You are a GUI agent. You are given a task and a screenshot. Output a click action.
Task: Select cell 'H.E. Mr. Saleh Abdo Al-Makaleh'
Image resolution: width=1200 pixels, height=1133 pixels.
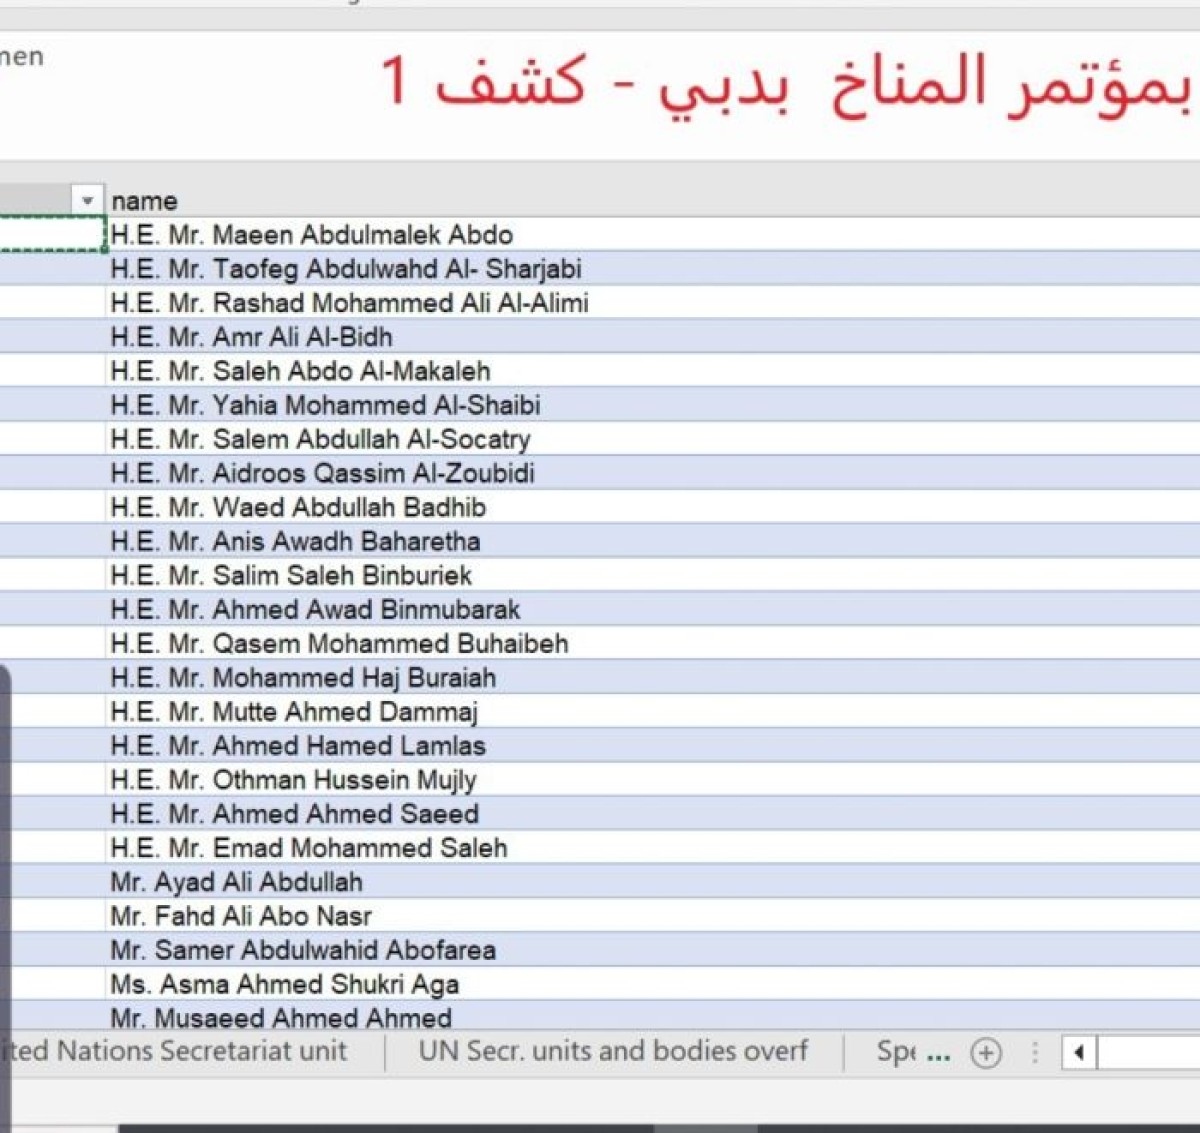coord(652,371)
